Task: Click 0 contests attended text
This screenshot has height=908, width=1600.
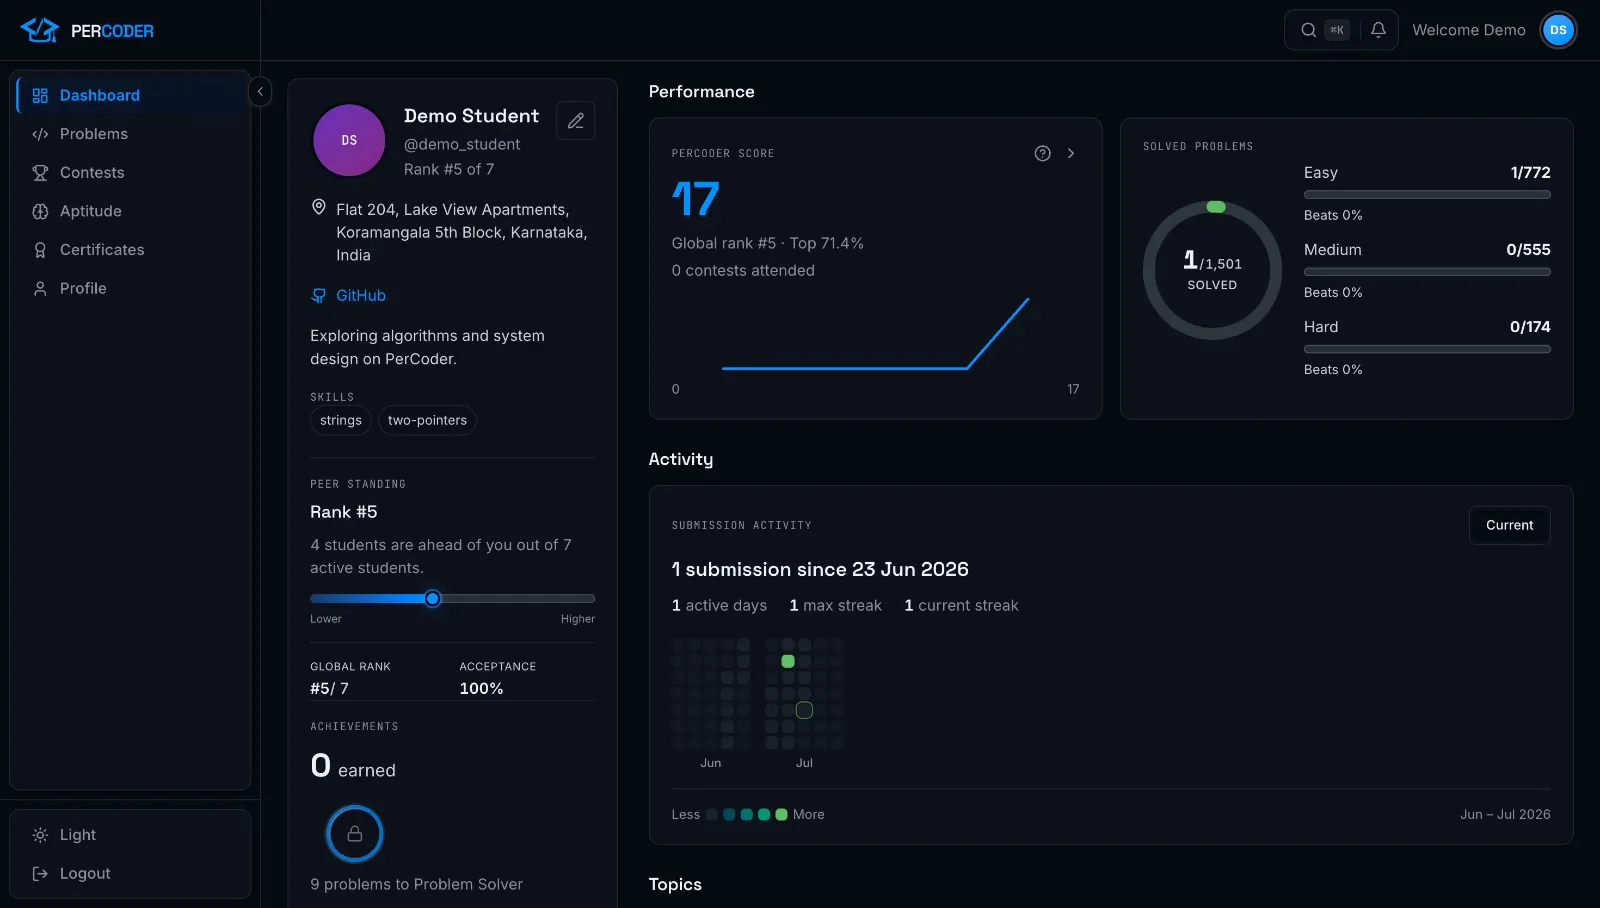Action: pyautogui.click(x=743, y=271)
